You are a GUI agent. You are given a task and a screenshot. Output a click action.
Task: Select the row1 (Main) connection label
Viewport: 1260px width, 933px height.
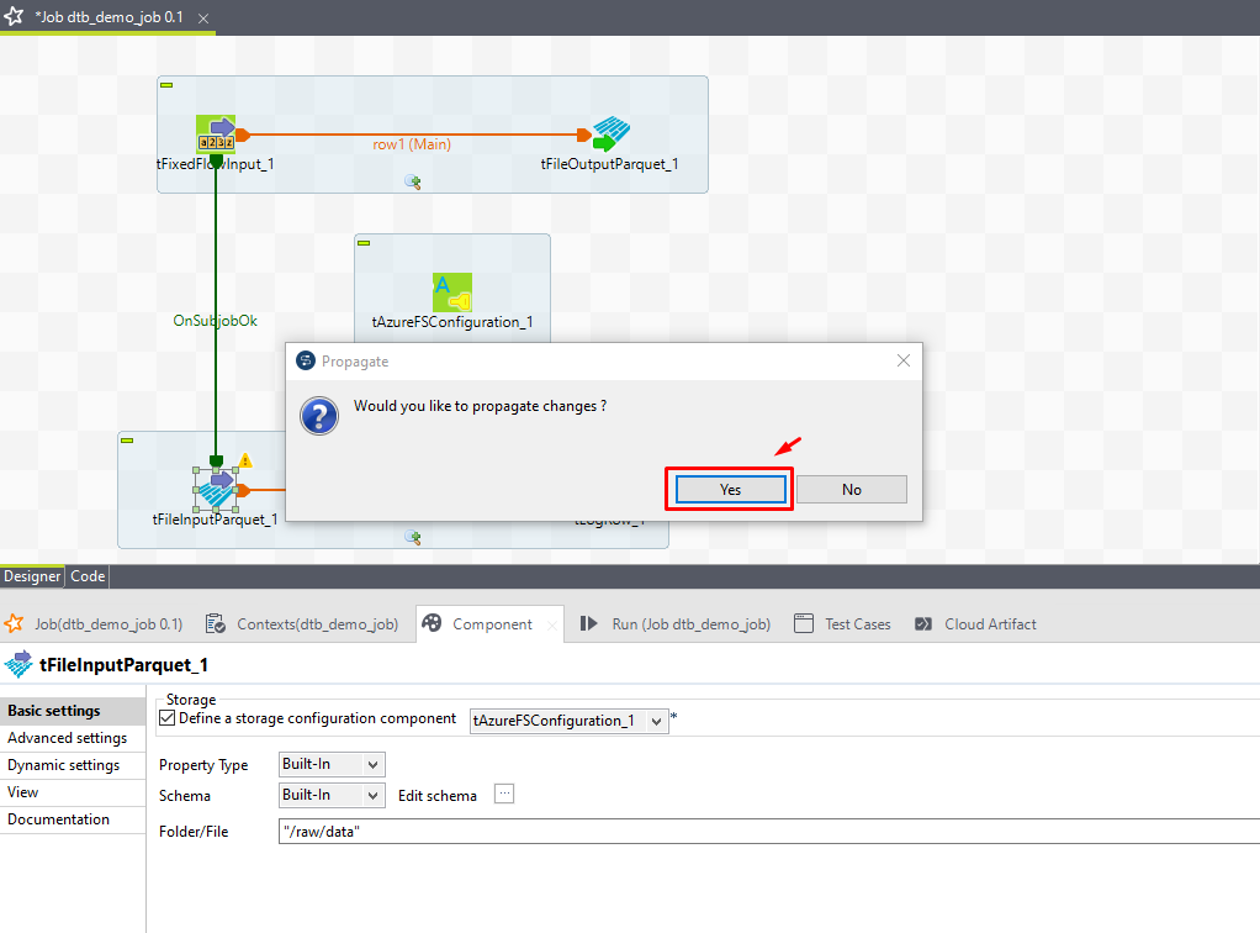tap(412, 144)
